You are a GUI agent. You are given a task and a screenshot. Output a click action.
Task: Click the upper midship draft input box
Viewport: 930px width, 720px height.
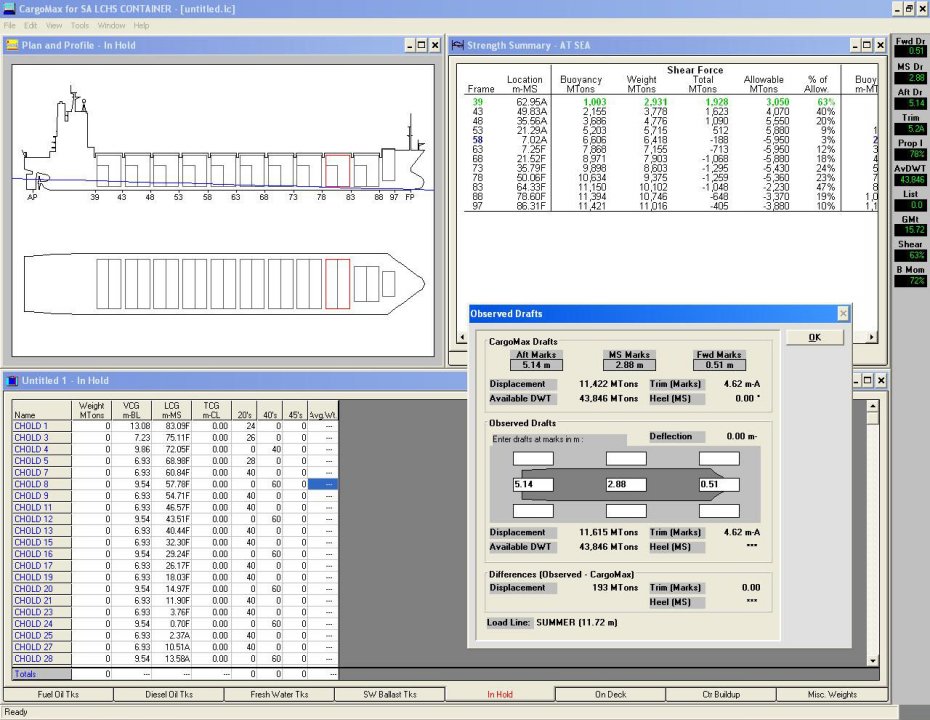(626, 458)
